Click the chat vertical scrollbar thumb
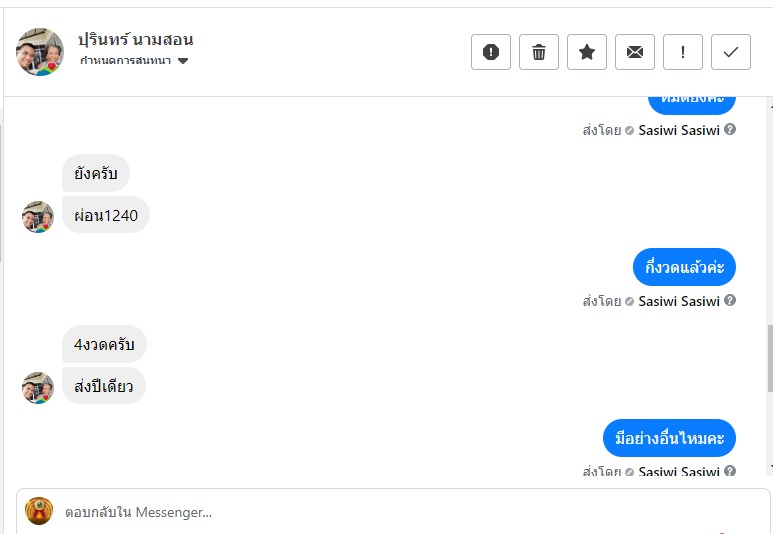 769,358
